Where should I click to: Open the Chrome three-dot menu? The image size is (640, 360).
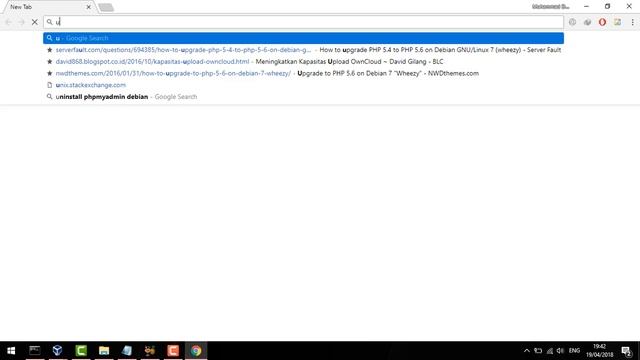[632, 22]
